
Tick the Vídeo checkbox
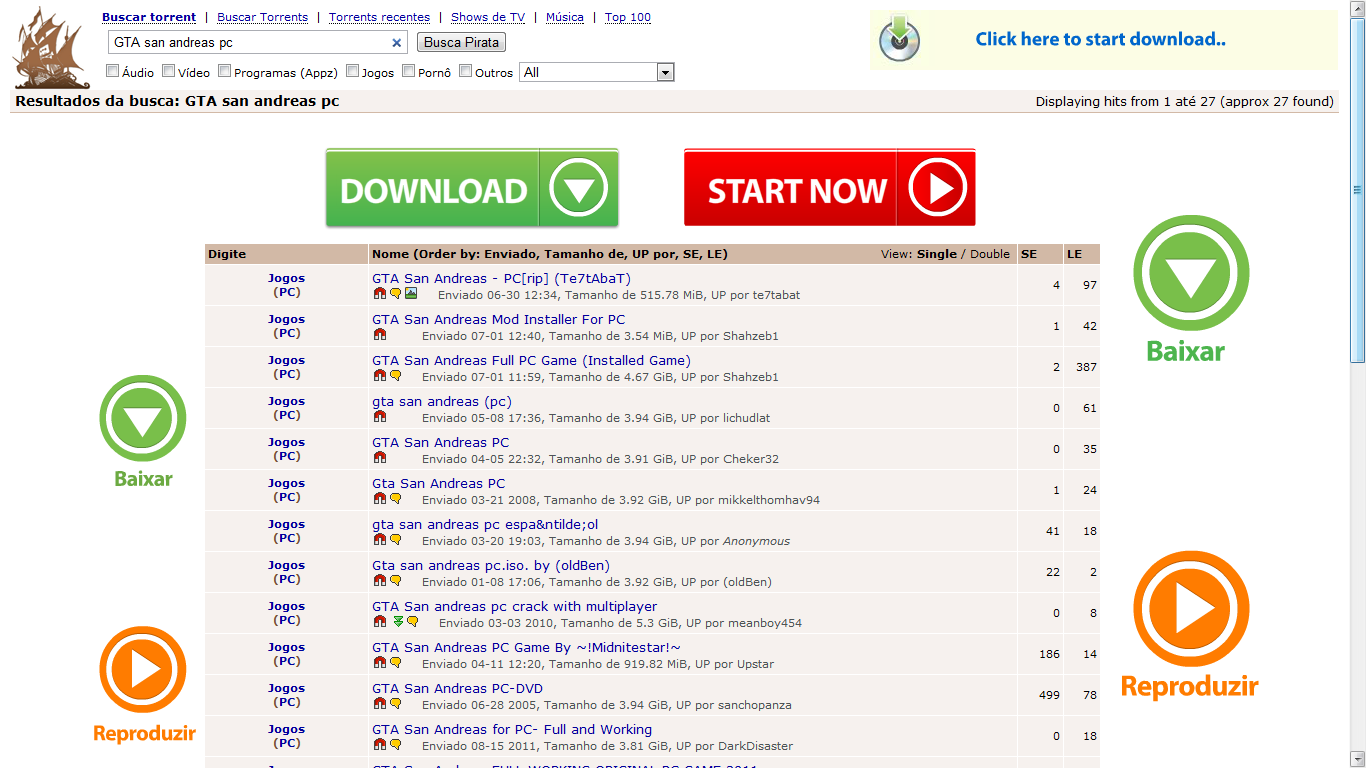169,71
